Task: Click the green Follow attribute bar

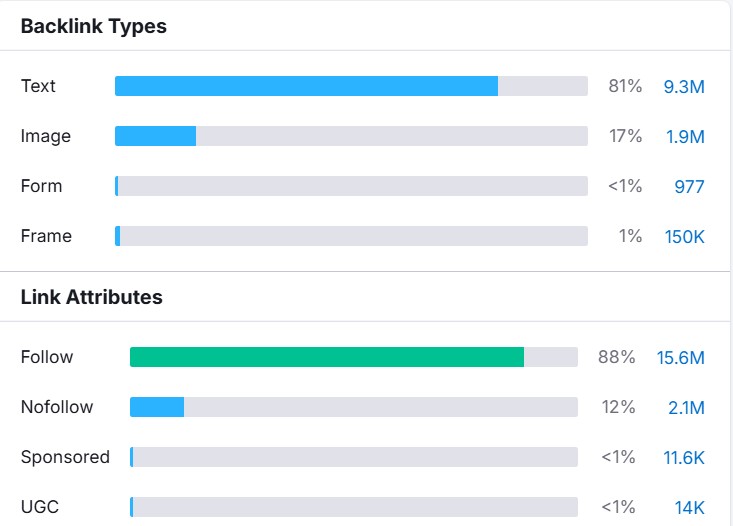Action: [327, 357]
